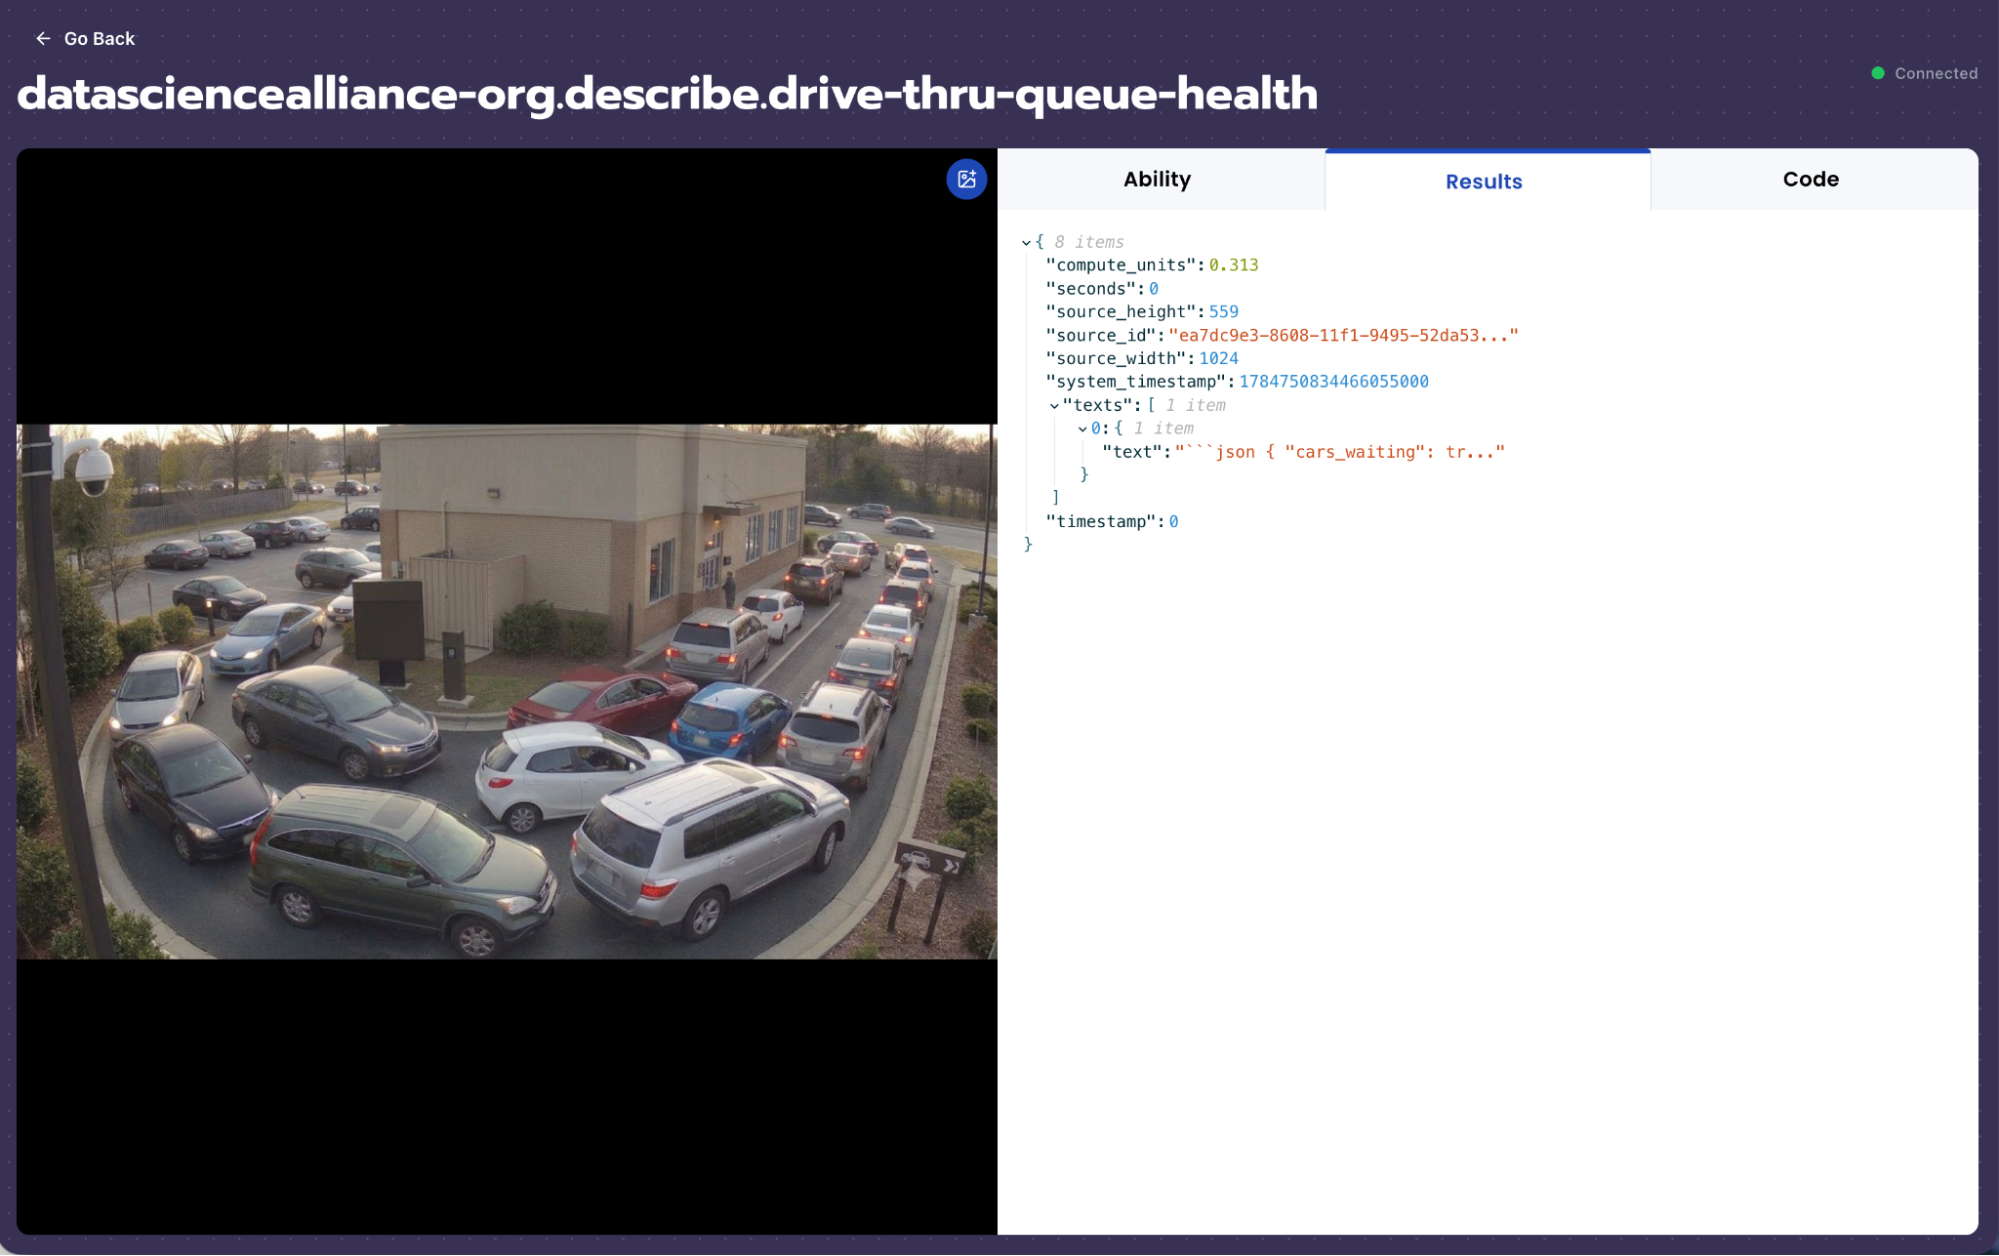Viewport: 1999px width, 1256px height.
Task: Click the Go Back arrow icon
Action: pos(43,38)
